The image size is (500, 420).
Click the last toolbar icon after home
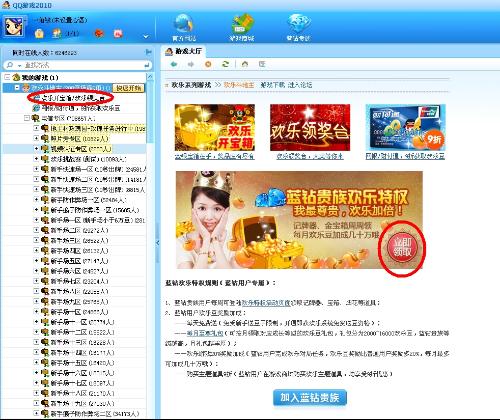[x=262, y=64]
